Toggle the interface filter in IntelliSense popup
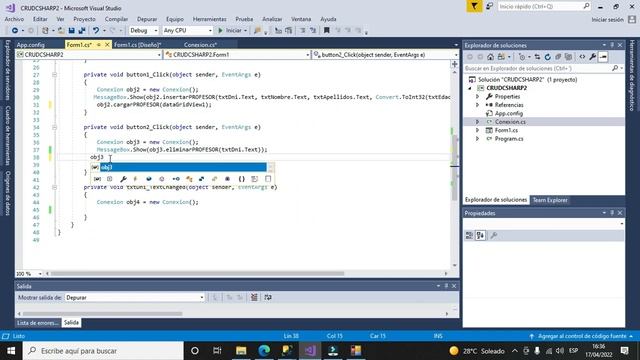The height and width of the screenshot is (360, 640). point(176,179)
